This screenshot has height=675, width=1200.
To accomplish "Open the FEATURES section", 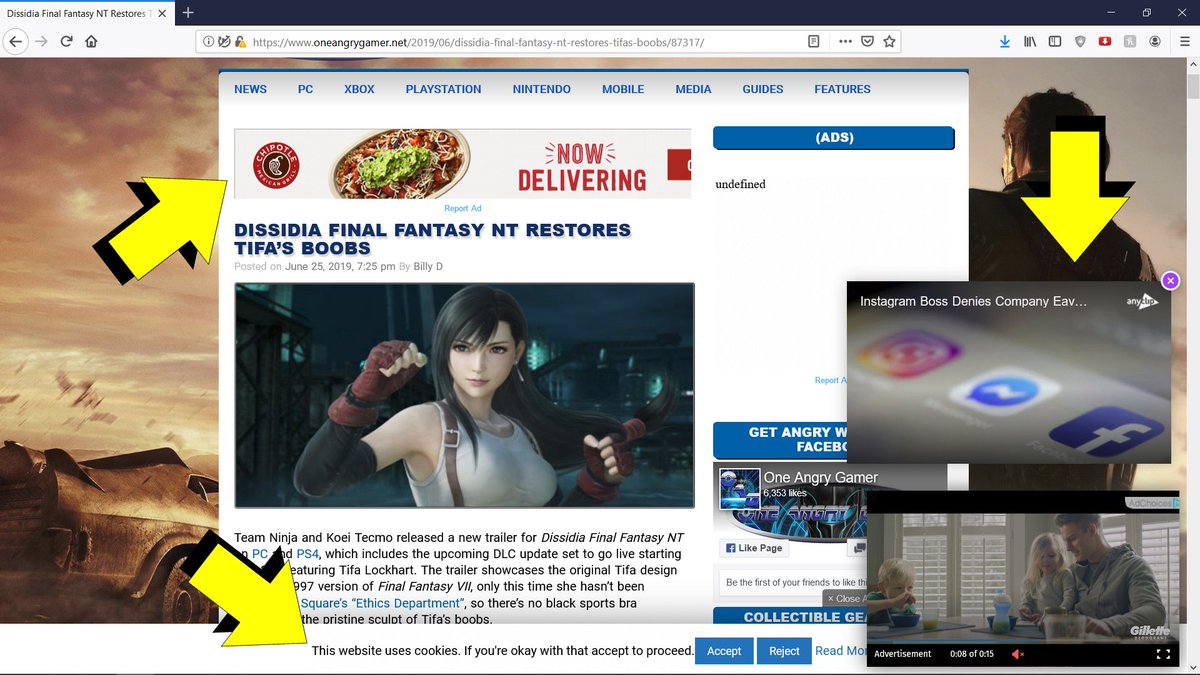I will [x=842, y=89].
